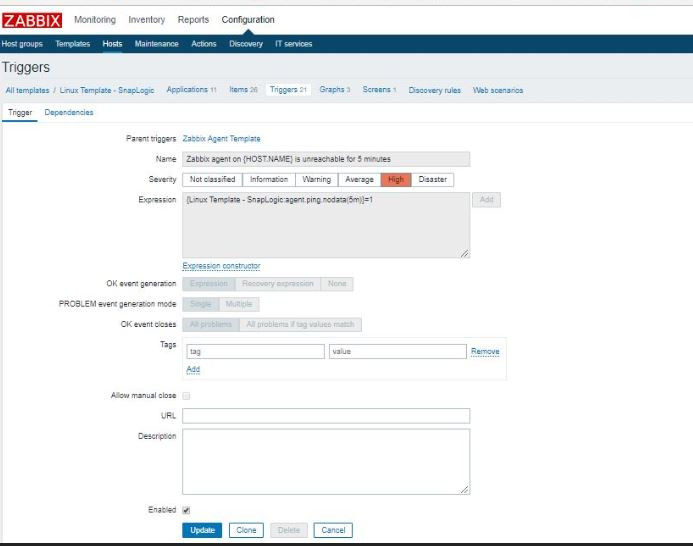693x546 pixels.
Task: Open Linux Template - SnapLogic breadcrumb link
Action: point(107,90)
